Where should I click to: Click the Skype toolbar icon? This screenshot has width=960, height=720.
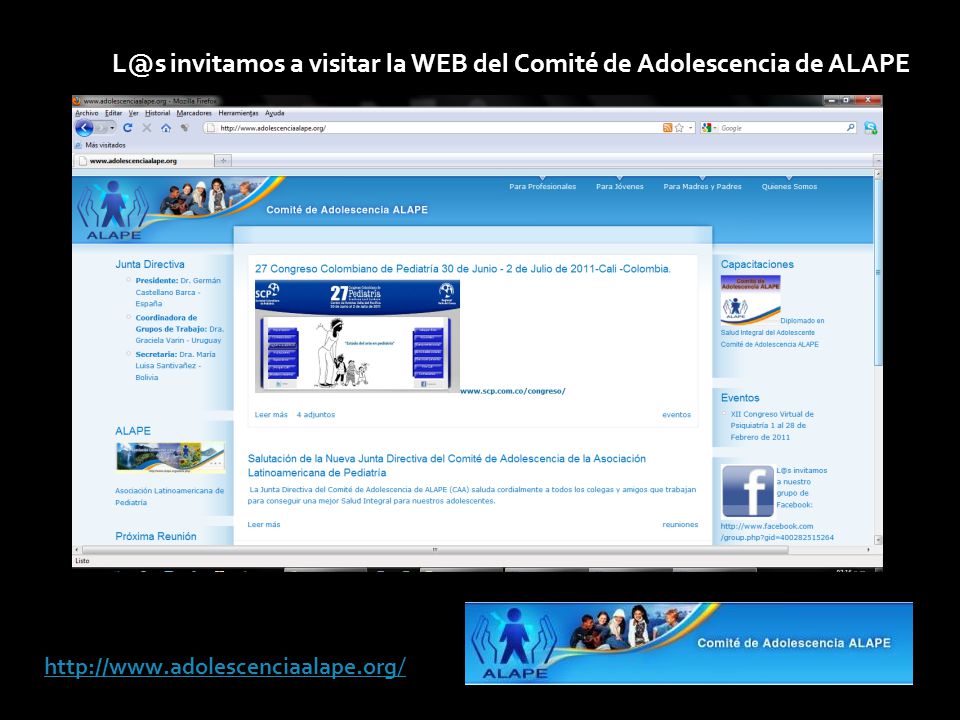point(870,128)
